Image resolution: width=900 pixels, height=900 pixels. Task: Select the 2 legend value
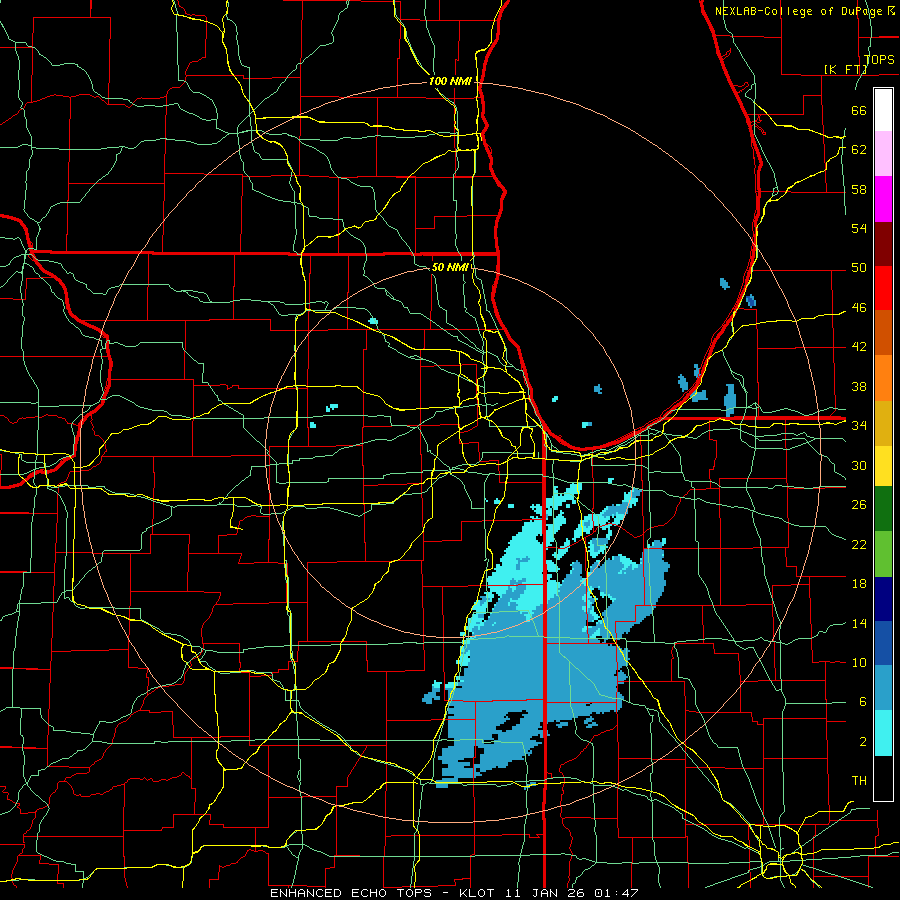pyautogui.click(x=862, y=742)
